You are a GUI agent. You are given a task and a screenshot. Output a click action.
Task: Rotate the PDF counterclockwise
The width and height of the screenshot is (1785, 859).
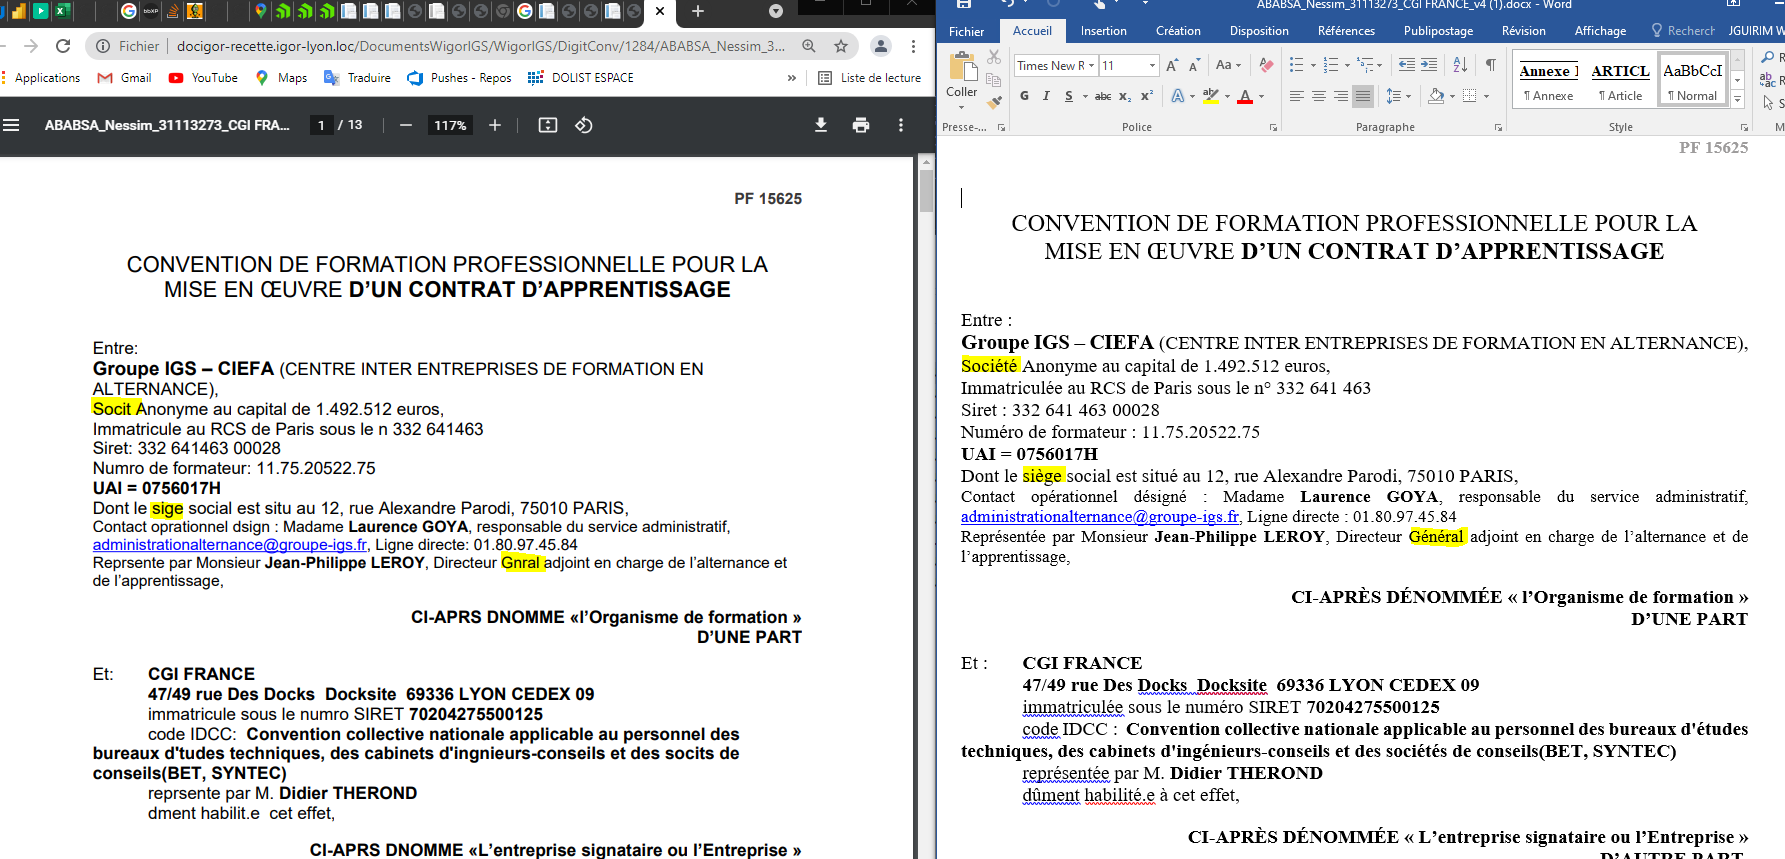[584, 125]
